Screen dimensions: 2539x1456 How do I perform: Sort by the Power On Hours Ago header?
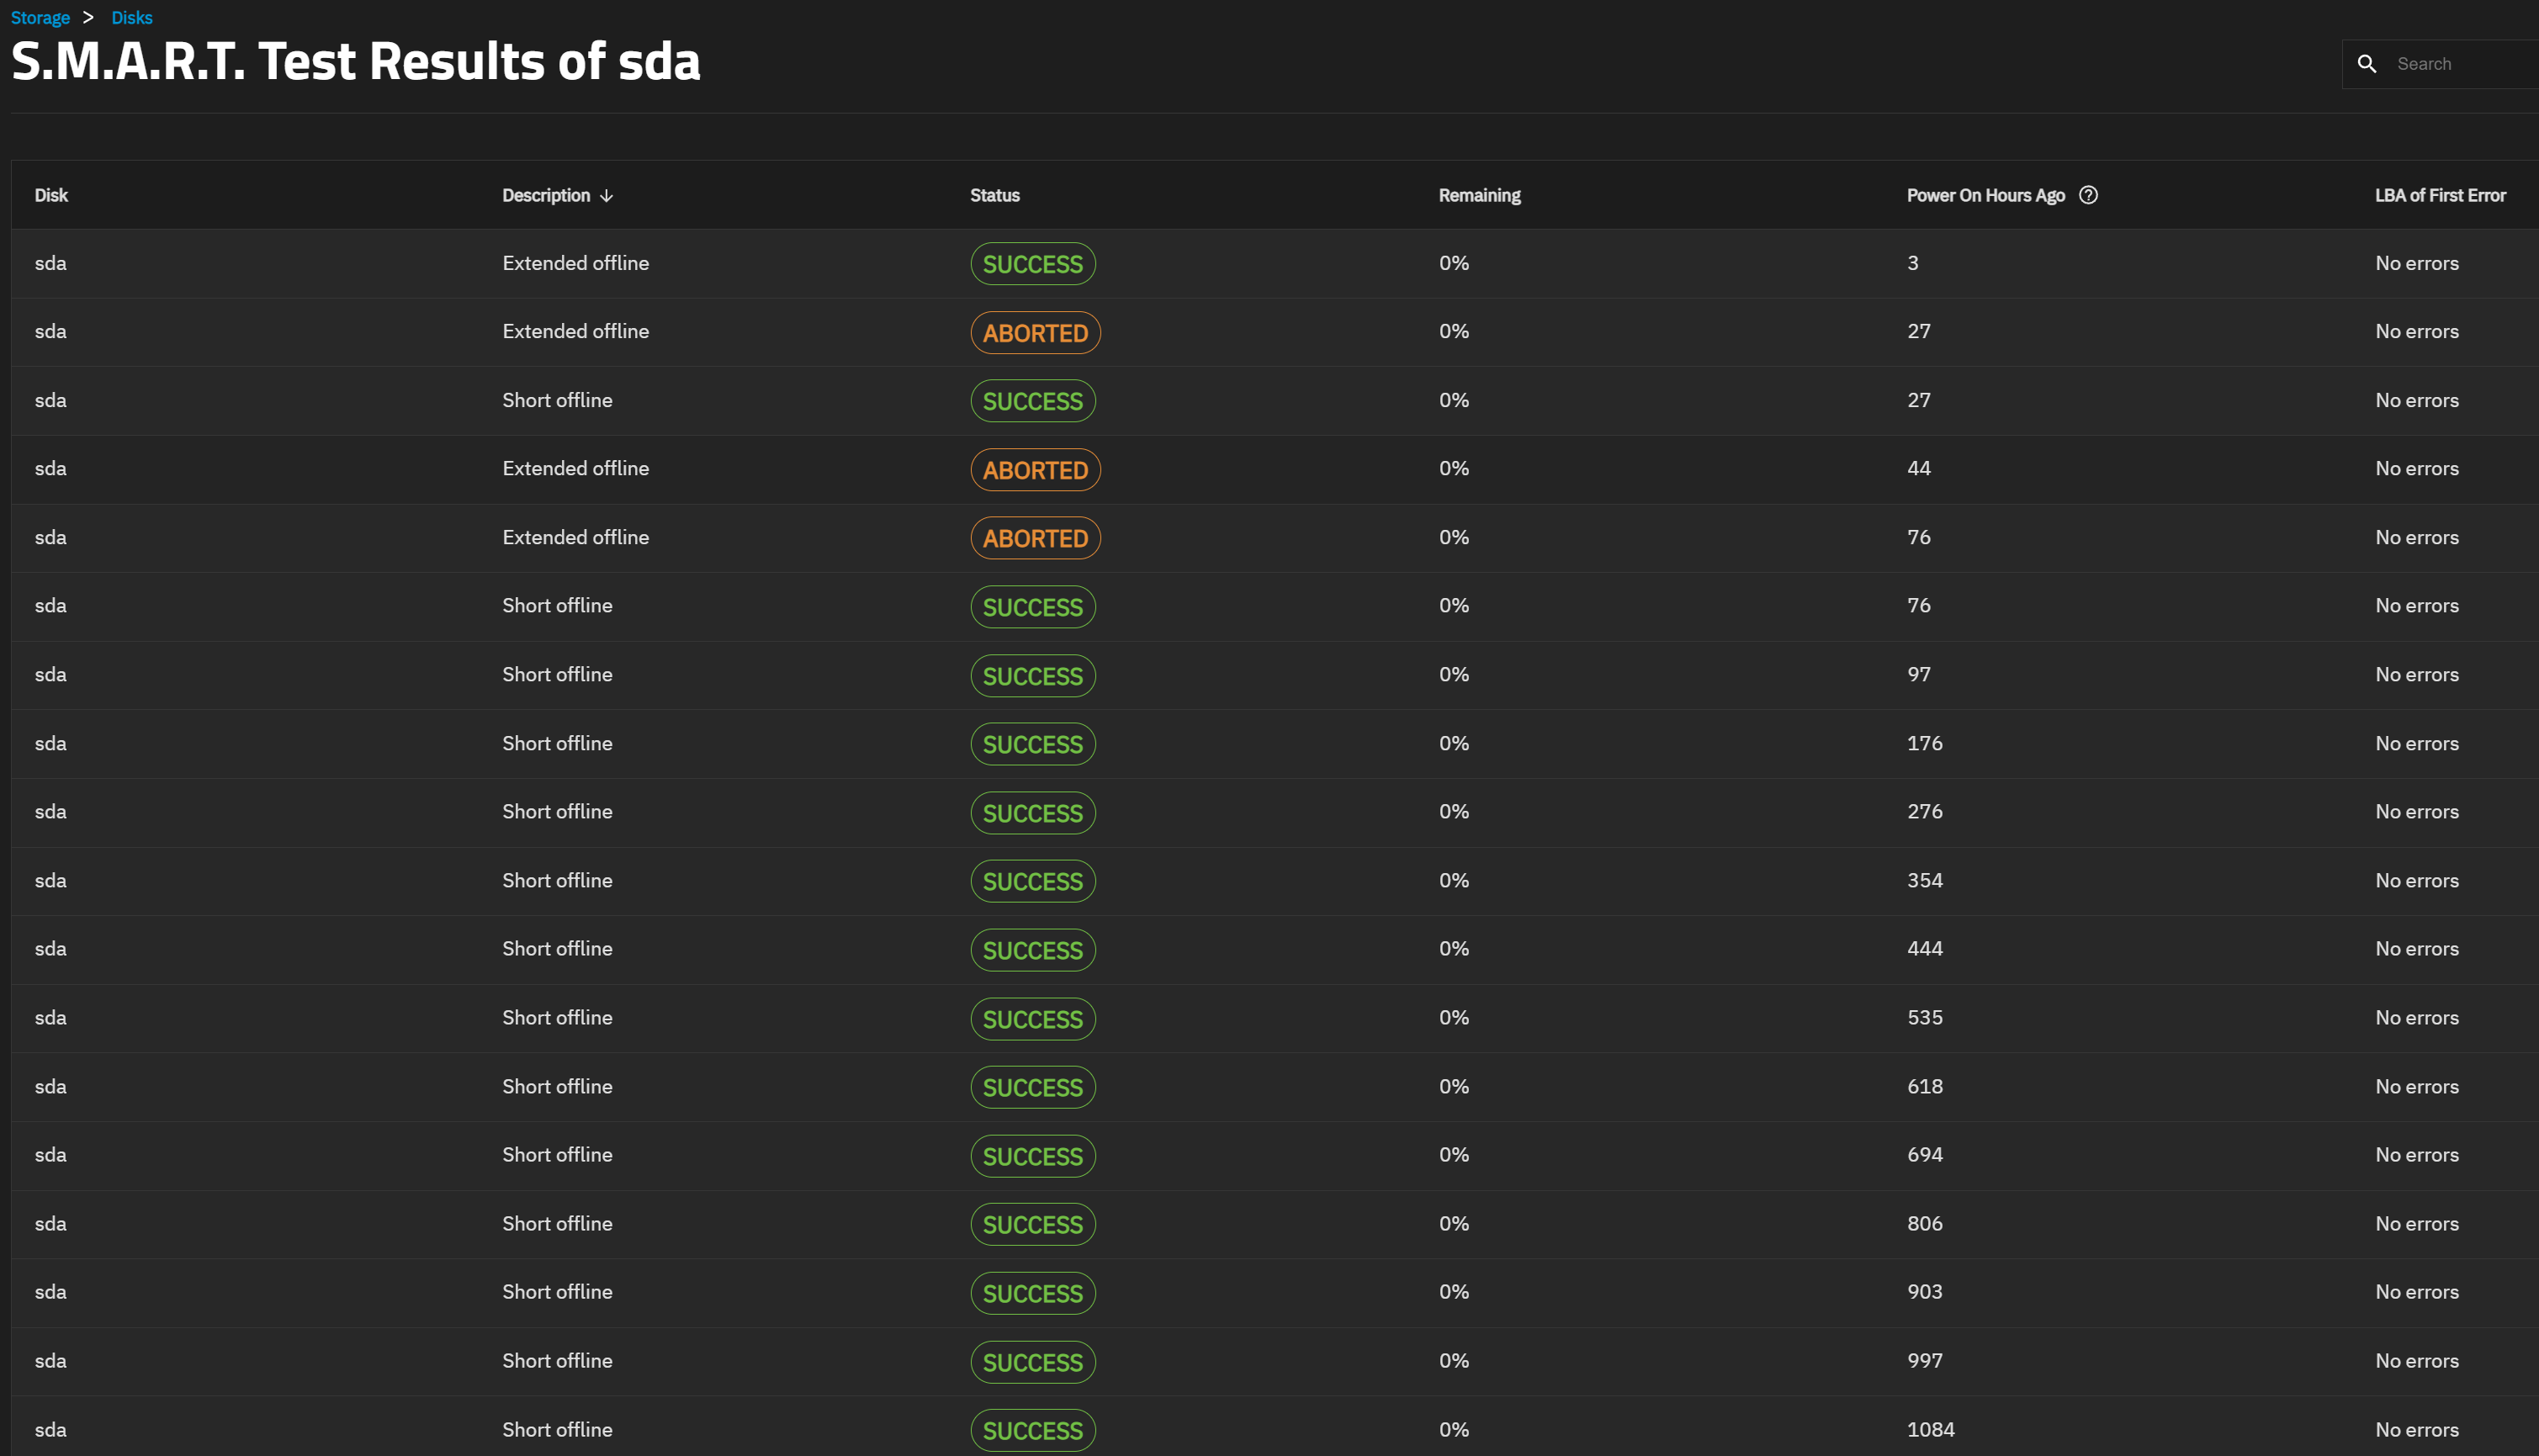[x=1985, y=195]
